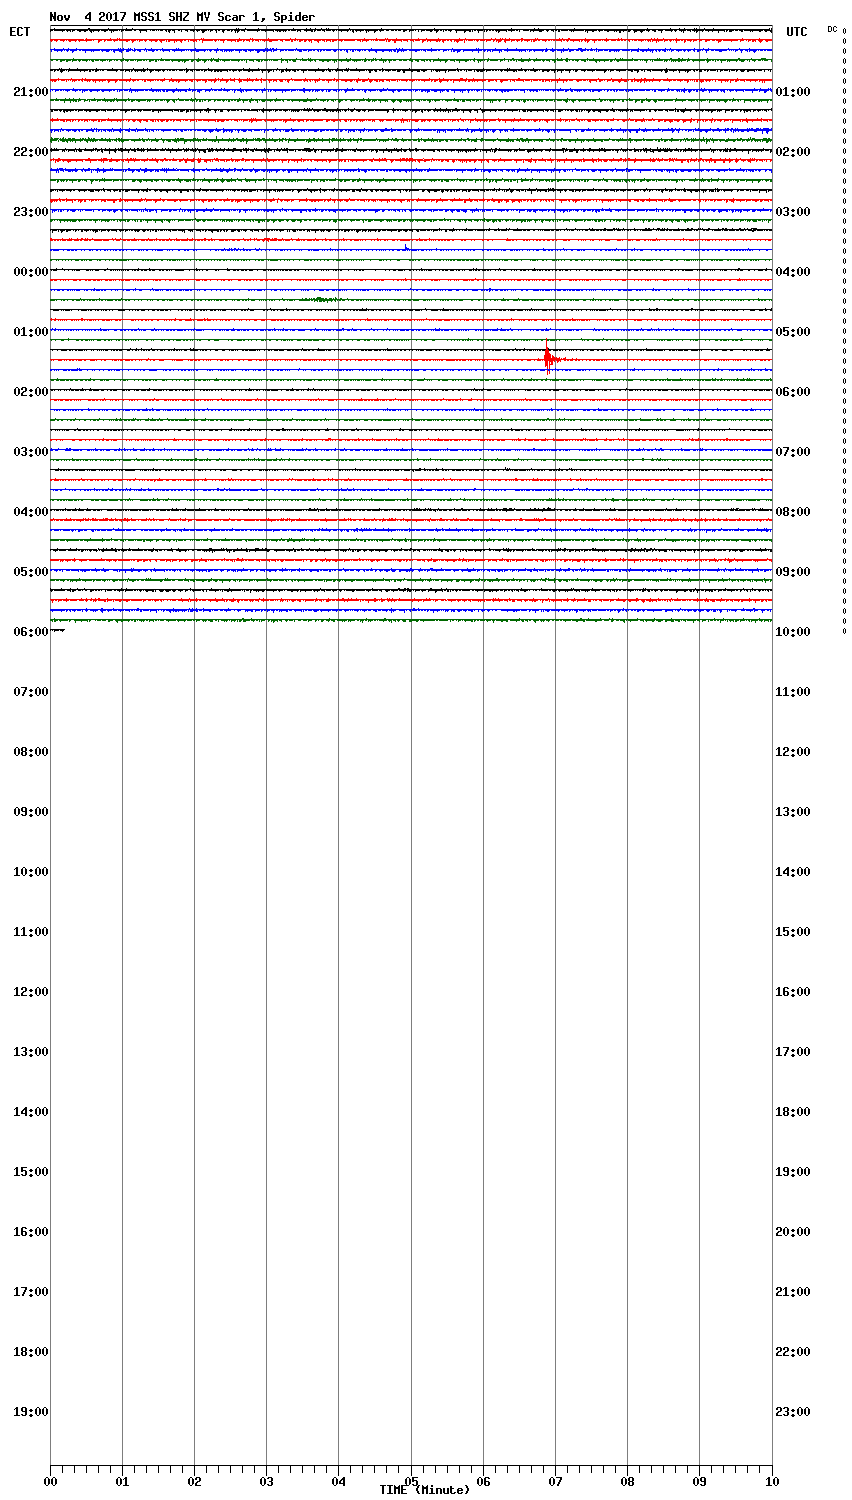Click the 23:00 label on the UTC axis
The image size is (852, 1500).
click(793, 1412)
